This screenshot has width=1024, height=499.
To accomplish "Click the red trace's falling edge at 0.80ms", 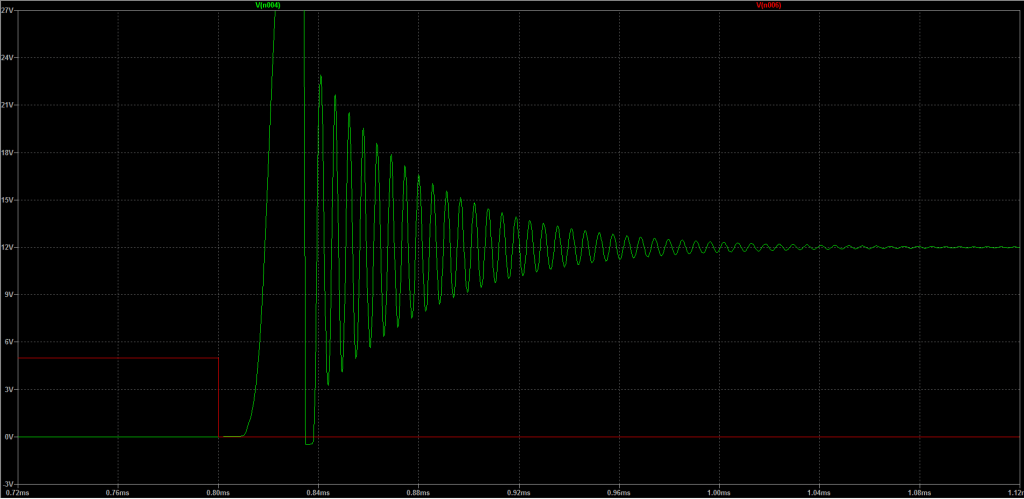I will pyautogui.click(x=218, y=398).
